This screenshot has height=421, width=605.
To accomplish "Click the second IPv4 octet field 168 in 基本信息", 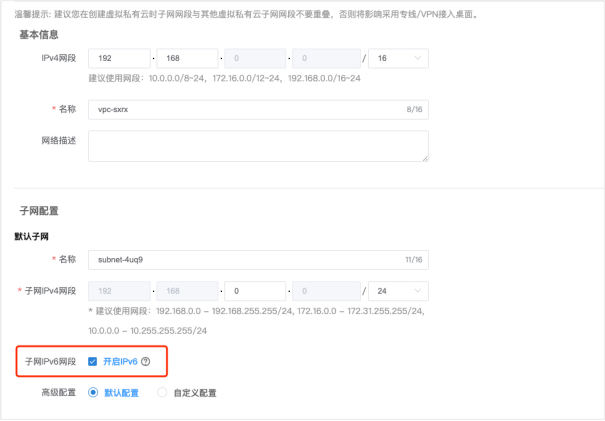I will tap(187, 59).
